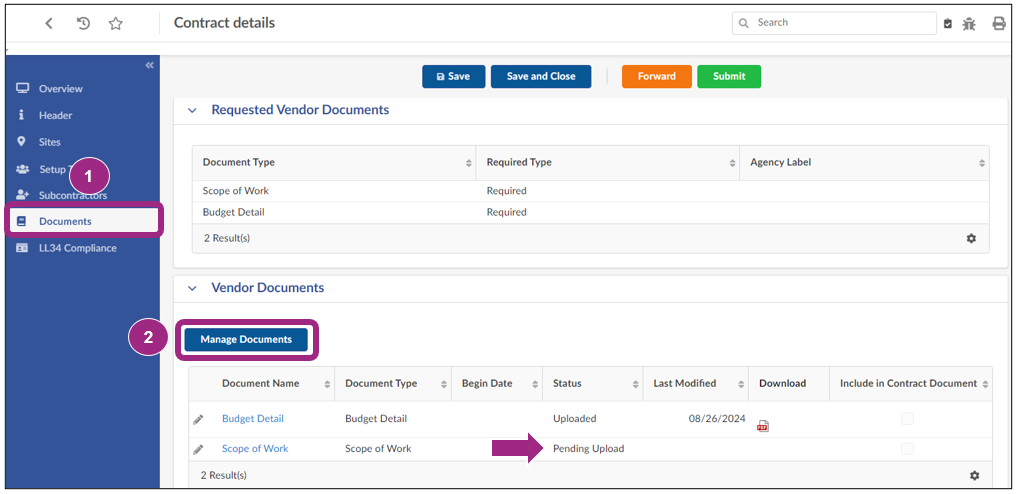Click pencil edit icon for Budget Detail
This screenshot has height=494, width=1020.
tap(198, 419)
